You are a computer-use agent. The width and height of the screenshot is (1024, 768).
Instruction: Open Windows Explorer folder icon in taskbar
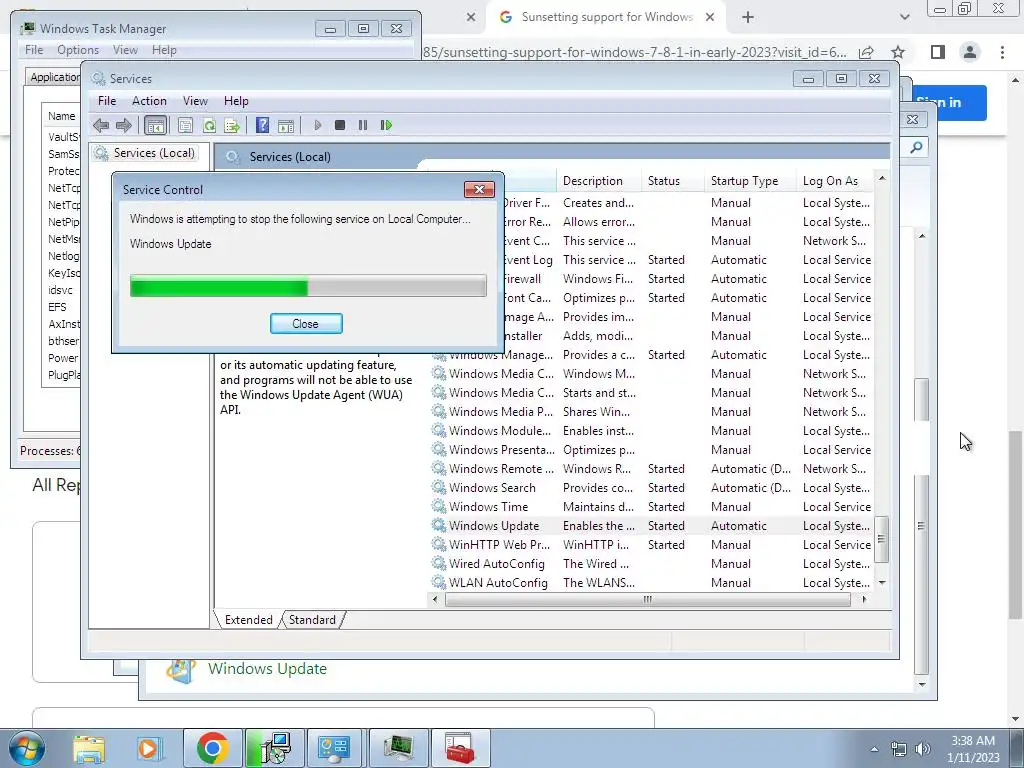[x=89, y=748]
